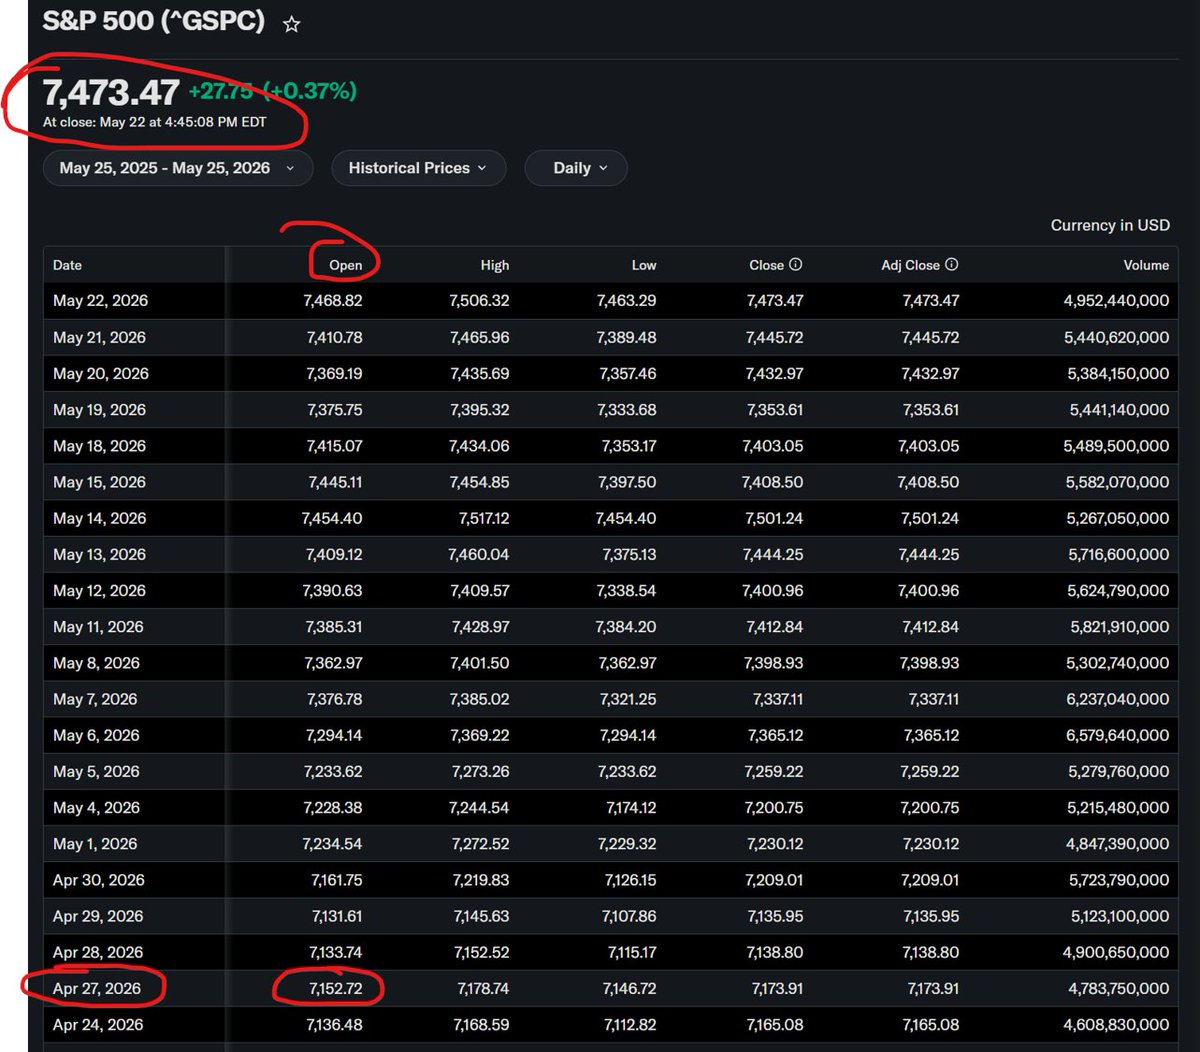Click the 7,517.12 high value
This screenshot has width=1200, height=1052.
[484, 518]
